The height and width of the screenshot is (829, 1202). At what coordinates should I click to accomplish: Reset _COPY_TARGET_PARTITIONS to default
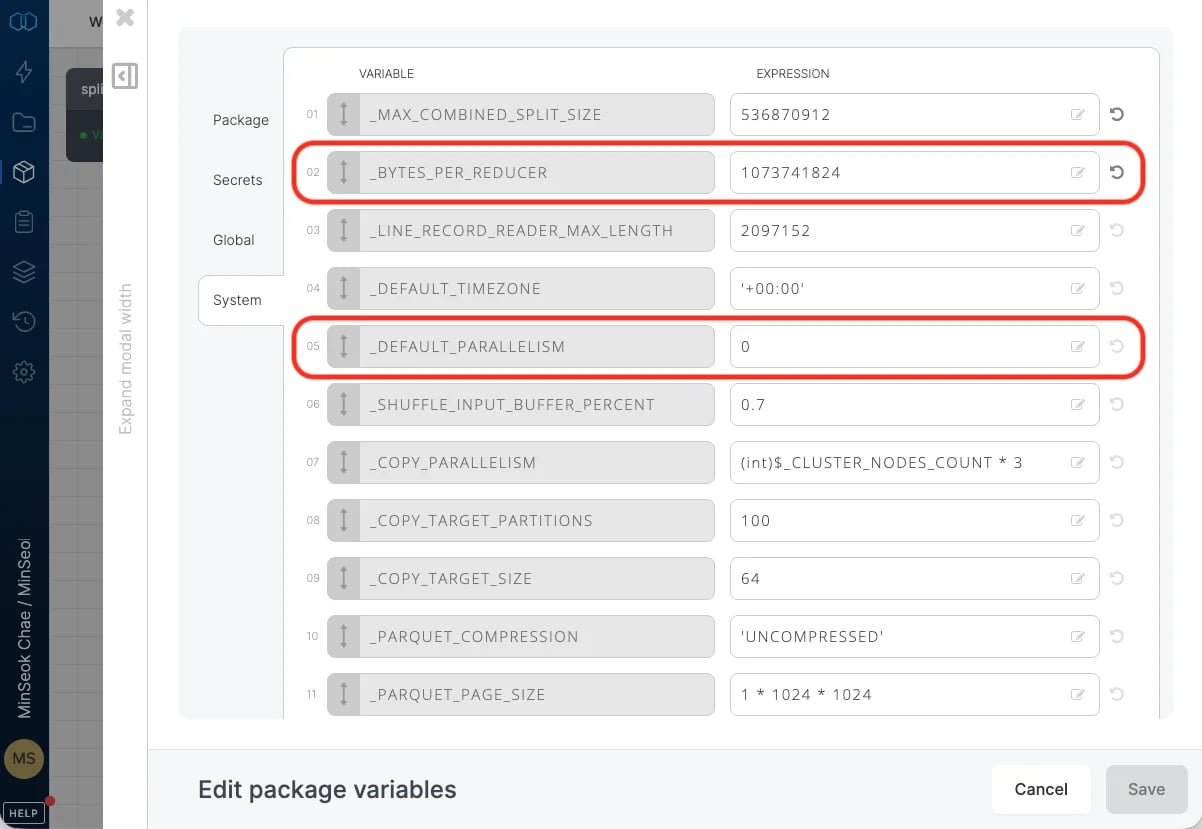pos(1117,520)
